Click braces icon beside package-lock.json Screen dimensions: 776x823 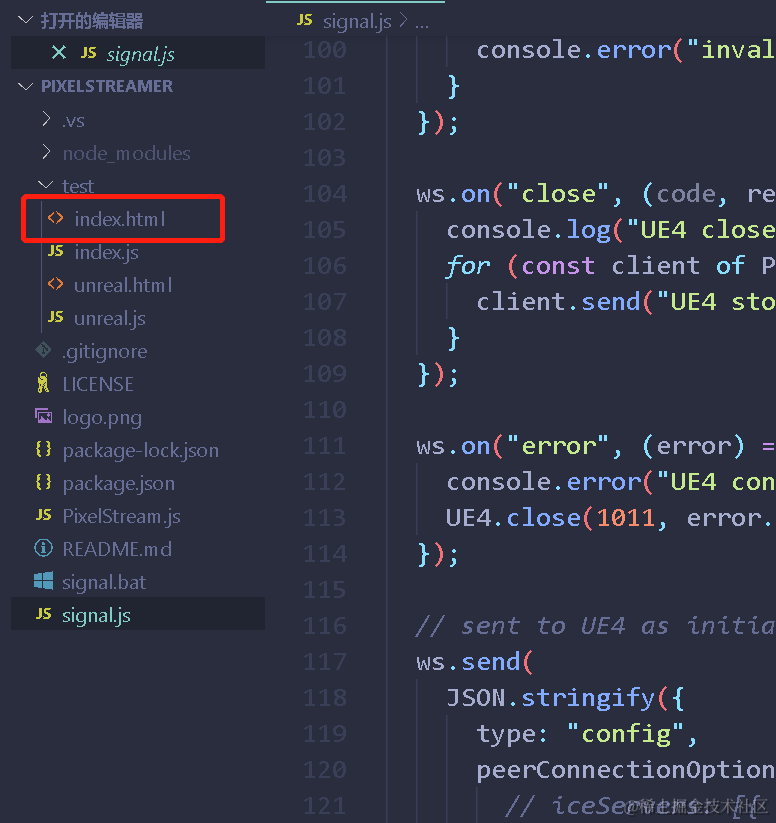(44, 449)
